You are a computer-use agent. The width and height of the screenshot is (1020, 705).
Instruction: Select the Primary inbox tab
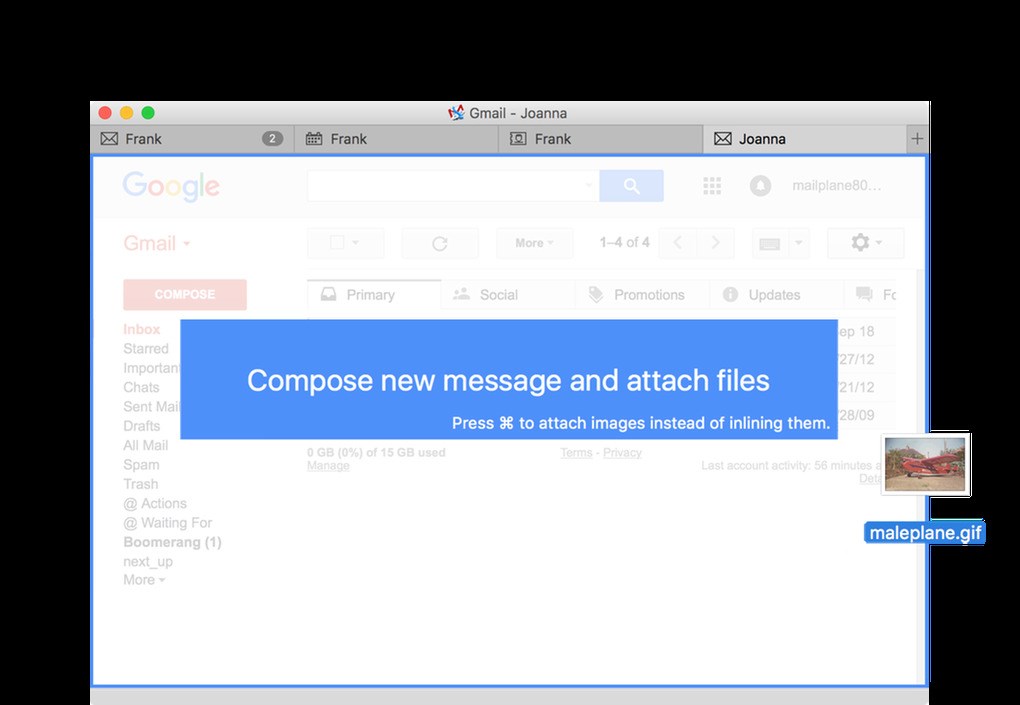(374, 295)
